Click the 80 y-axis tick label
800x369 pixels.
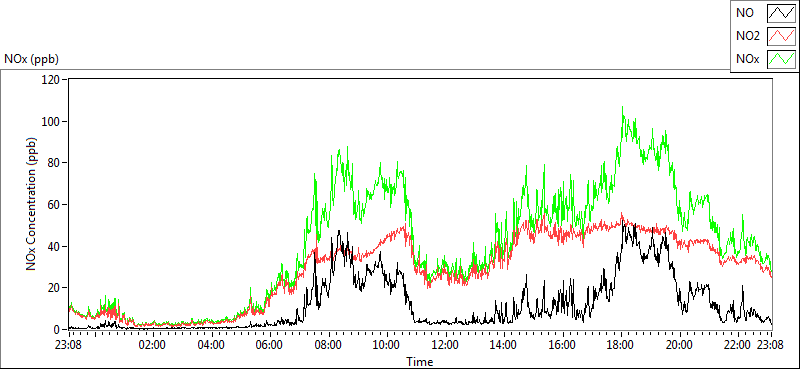pyautogui.click(x=55, y=163)
